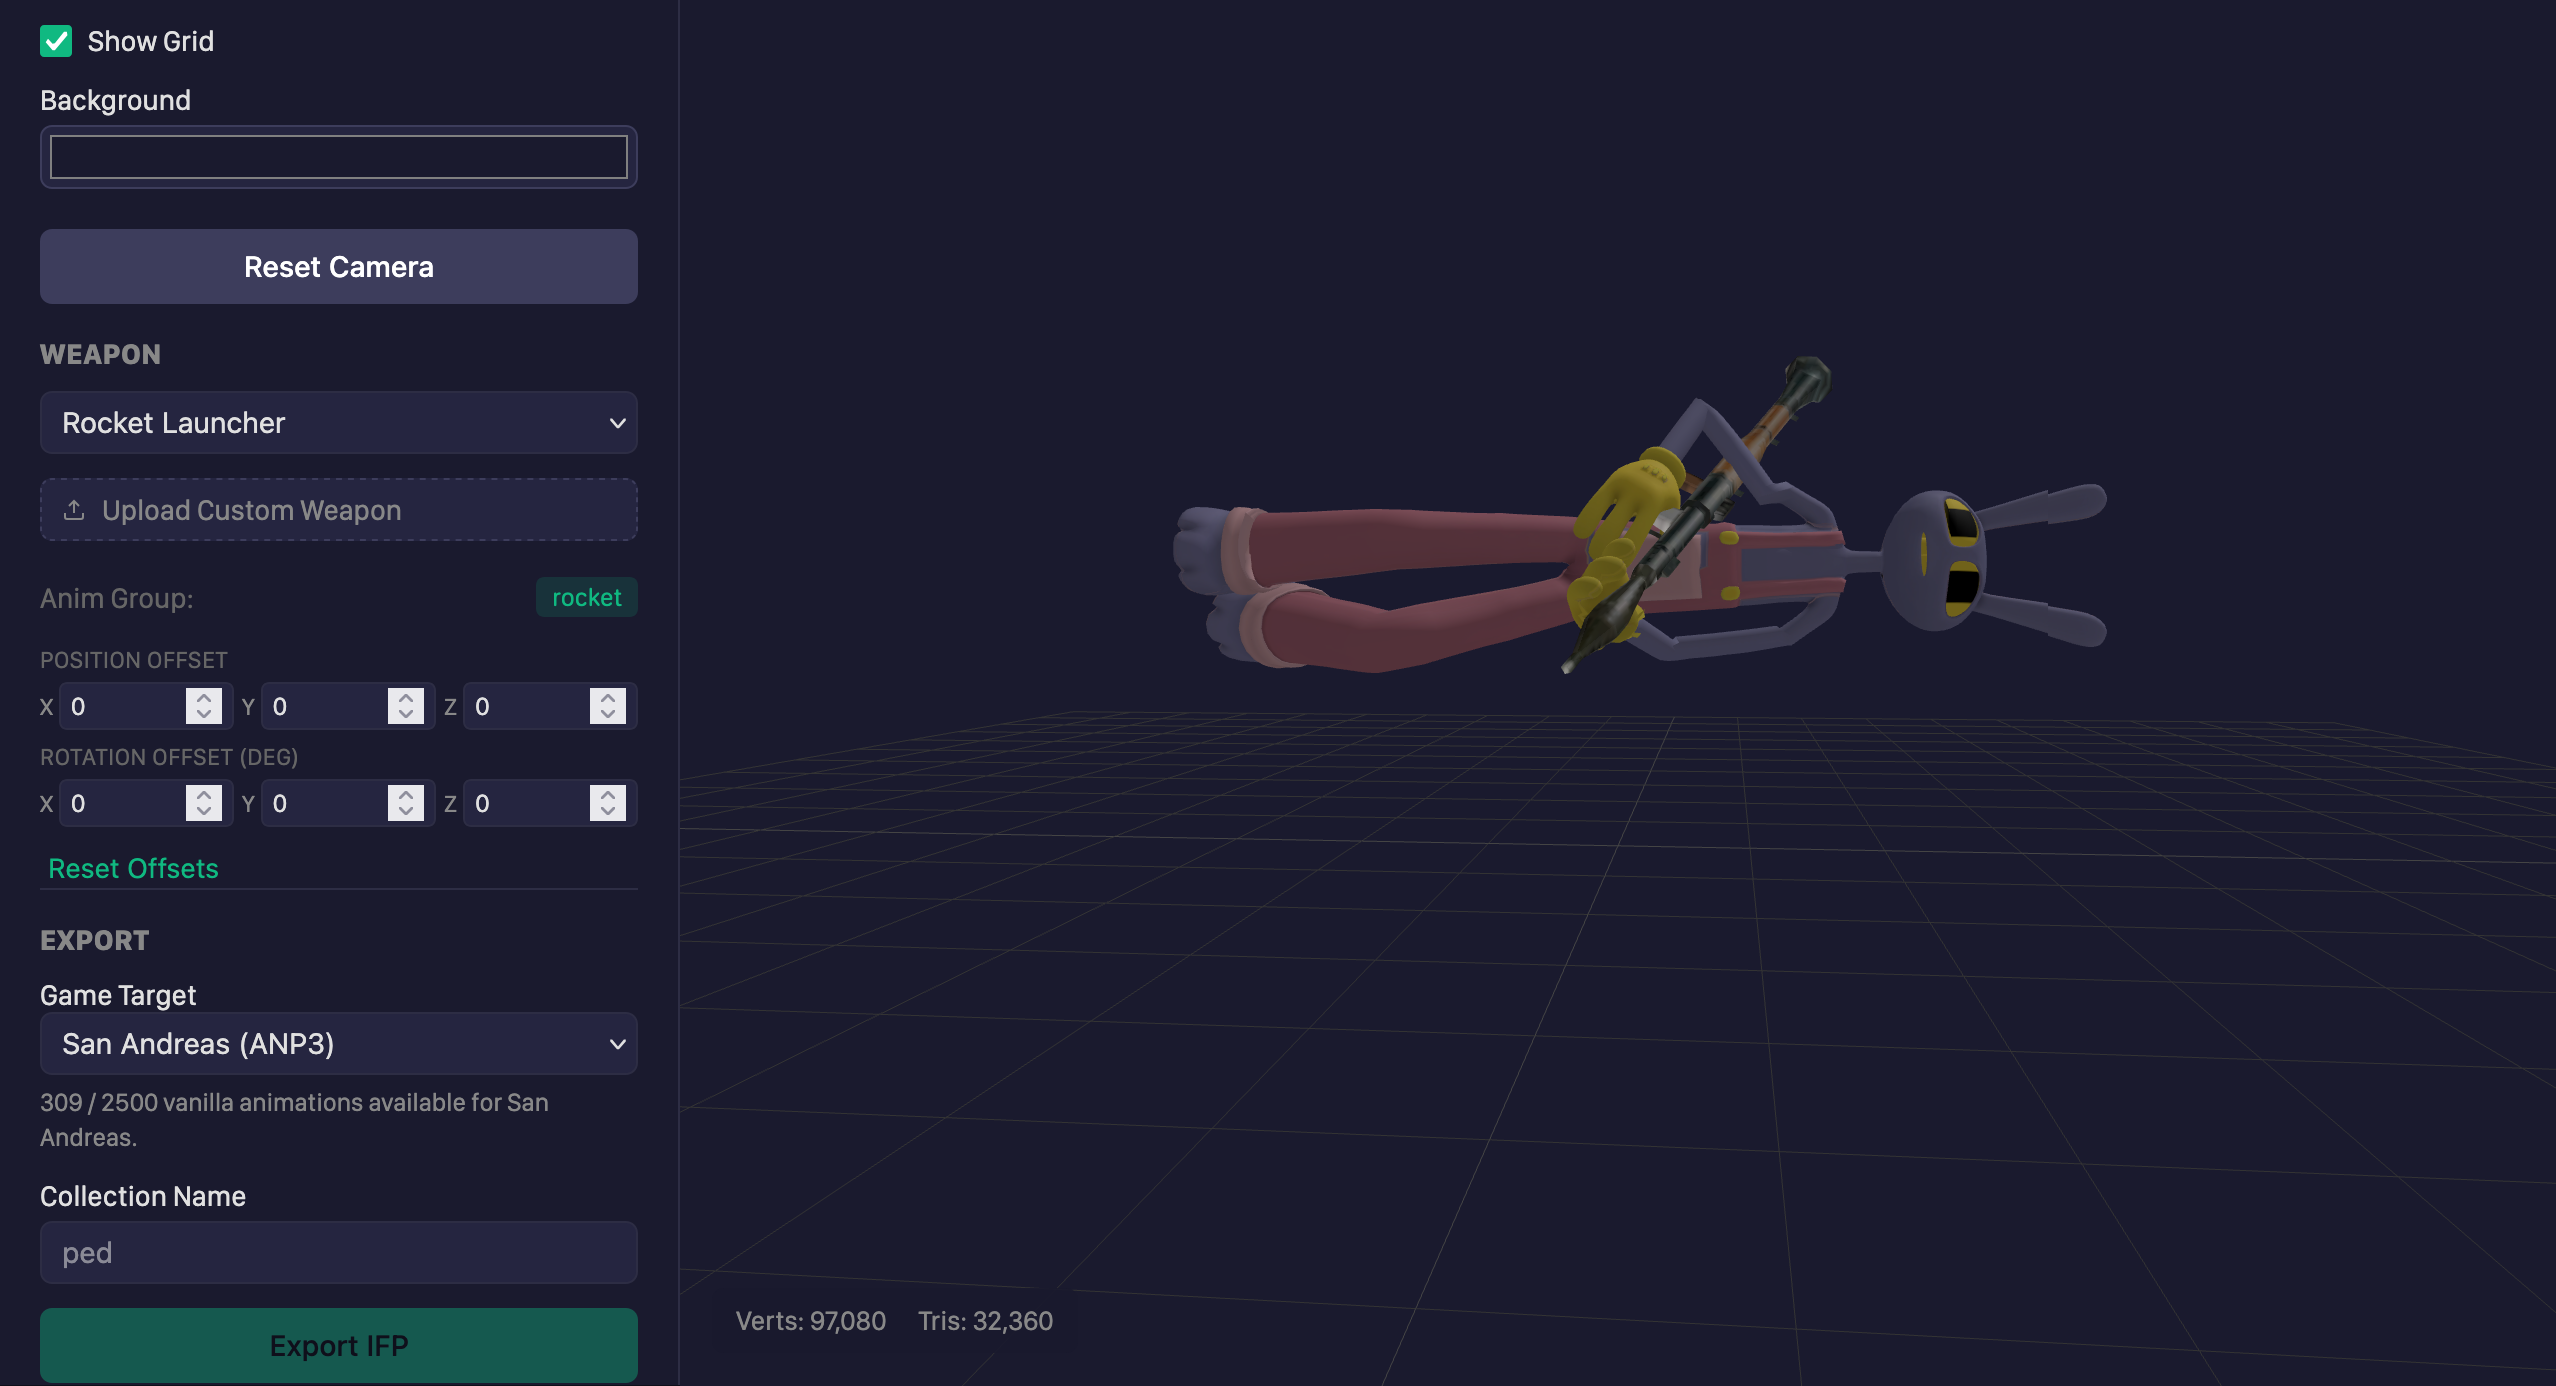
Task: Click the Rotation Offset Z stepper arrows
Action: click(608, 803)
